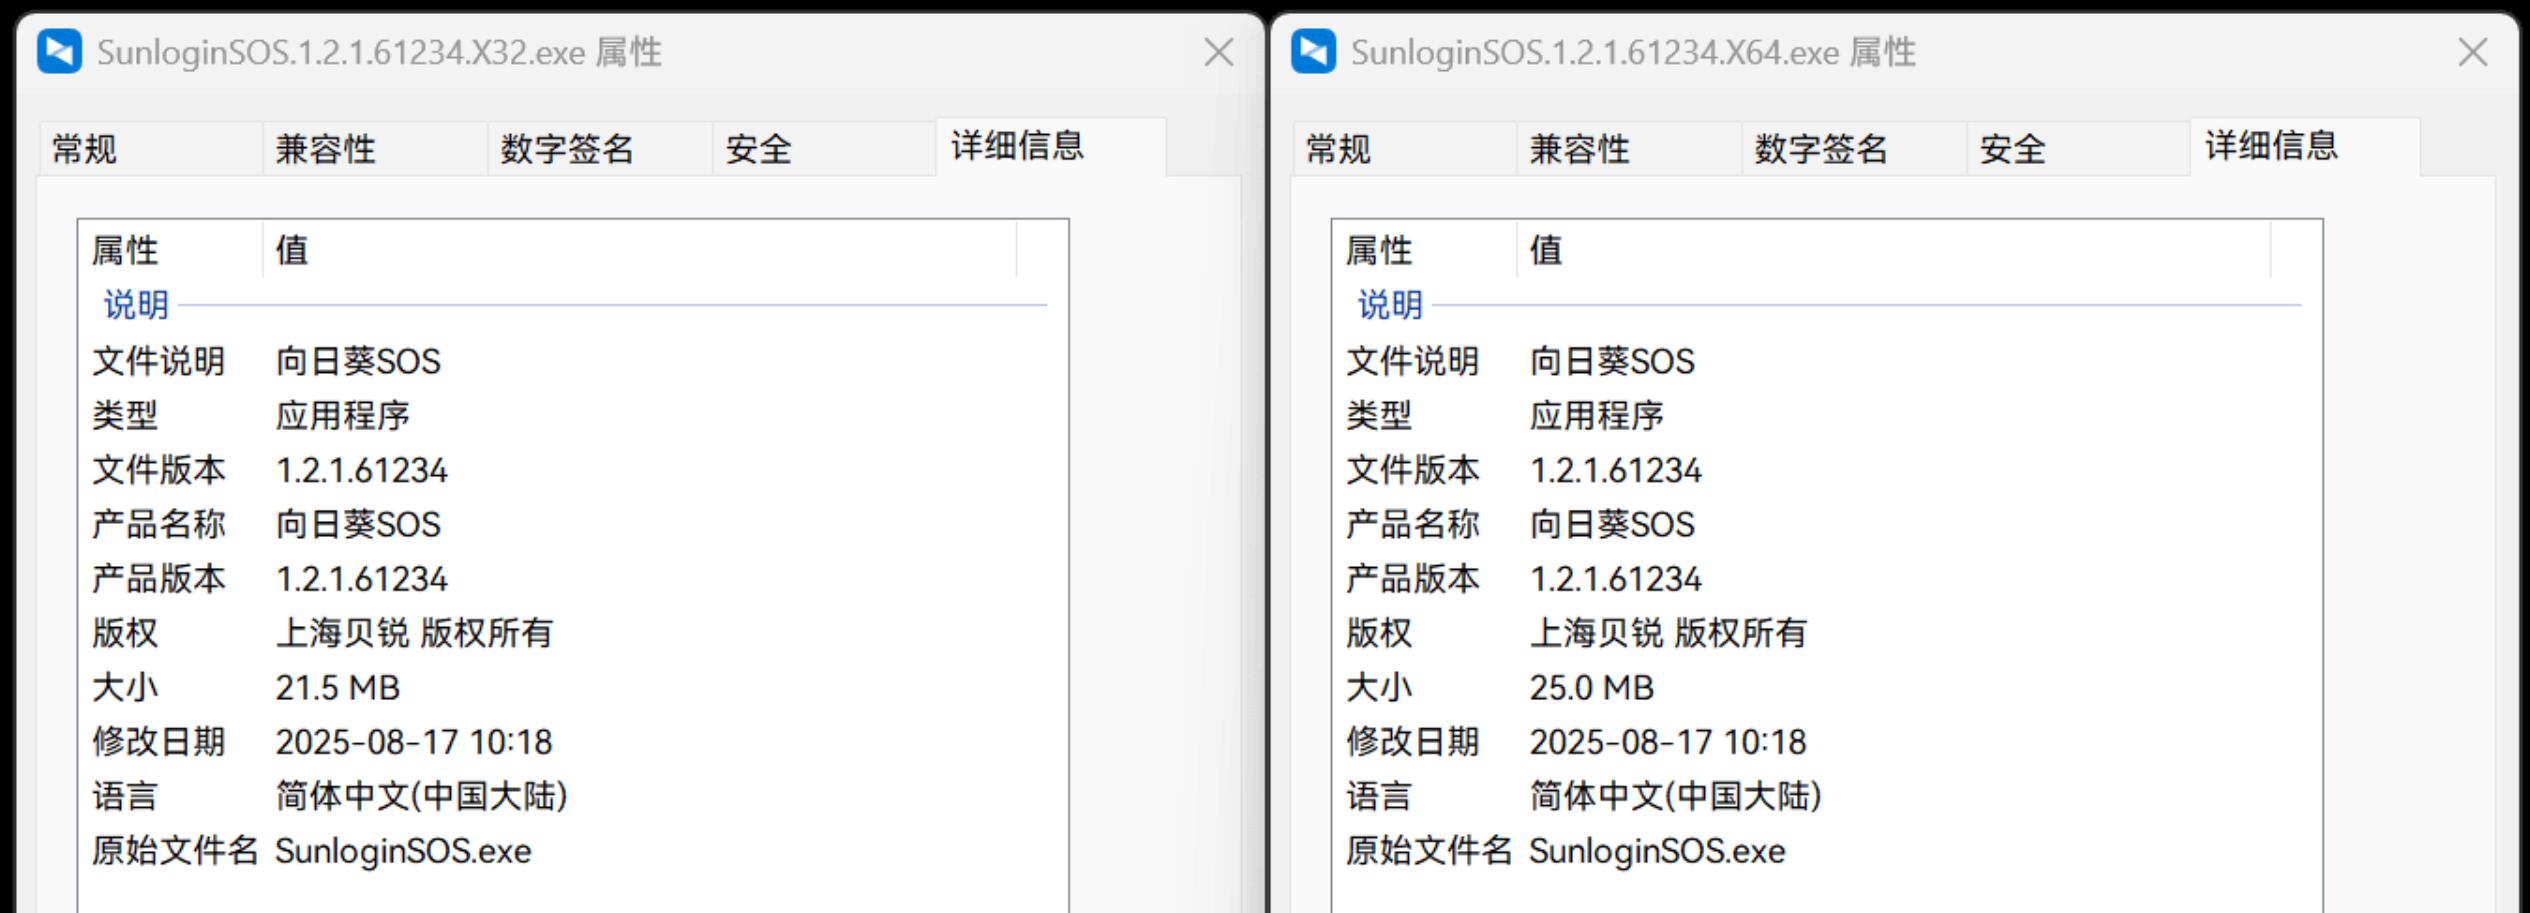Open 常规 tab in X64 properties window
The image size is (2530, 913).
pos(1404,149)
